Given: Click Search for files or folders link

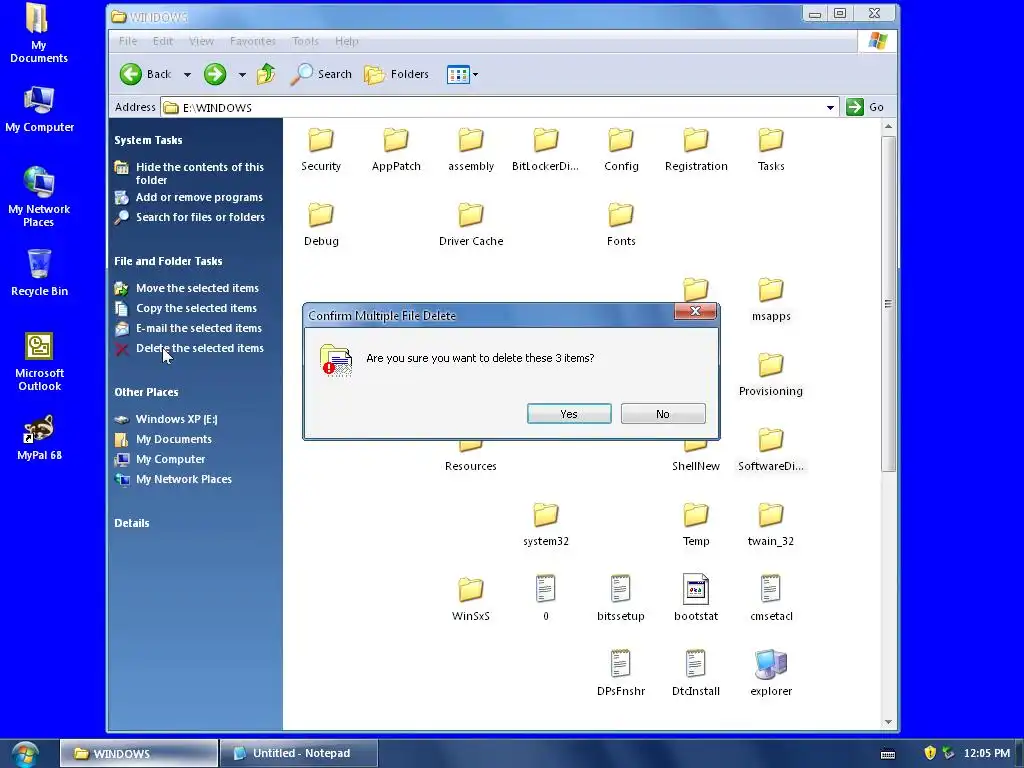Looking at the screenshot, I should tap(200, 217).
